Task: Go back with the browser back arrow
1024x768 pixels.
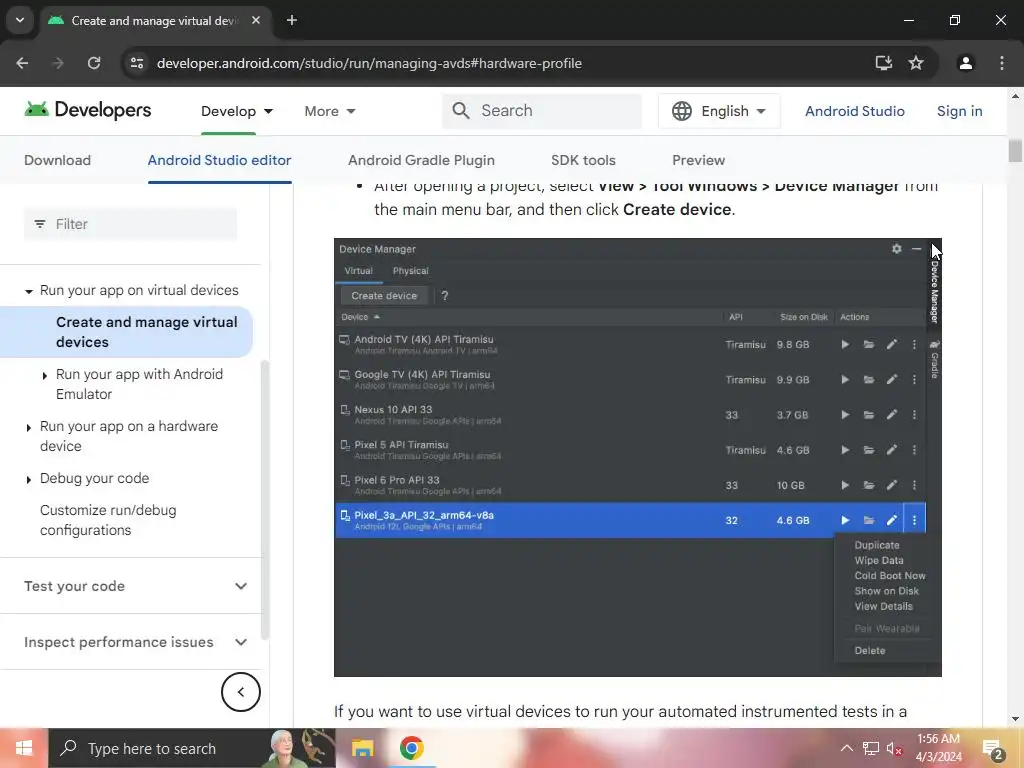Action: click(22, 63)
